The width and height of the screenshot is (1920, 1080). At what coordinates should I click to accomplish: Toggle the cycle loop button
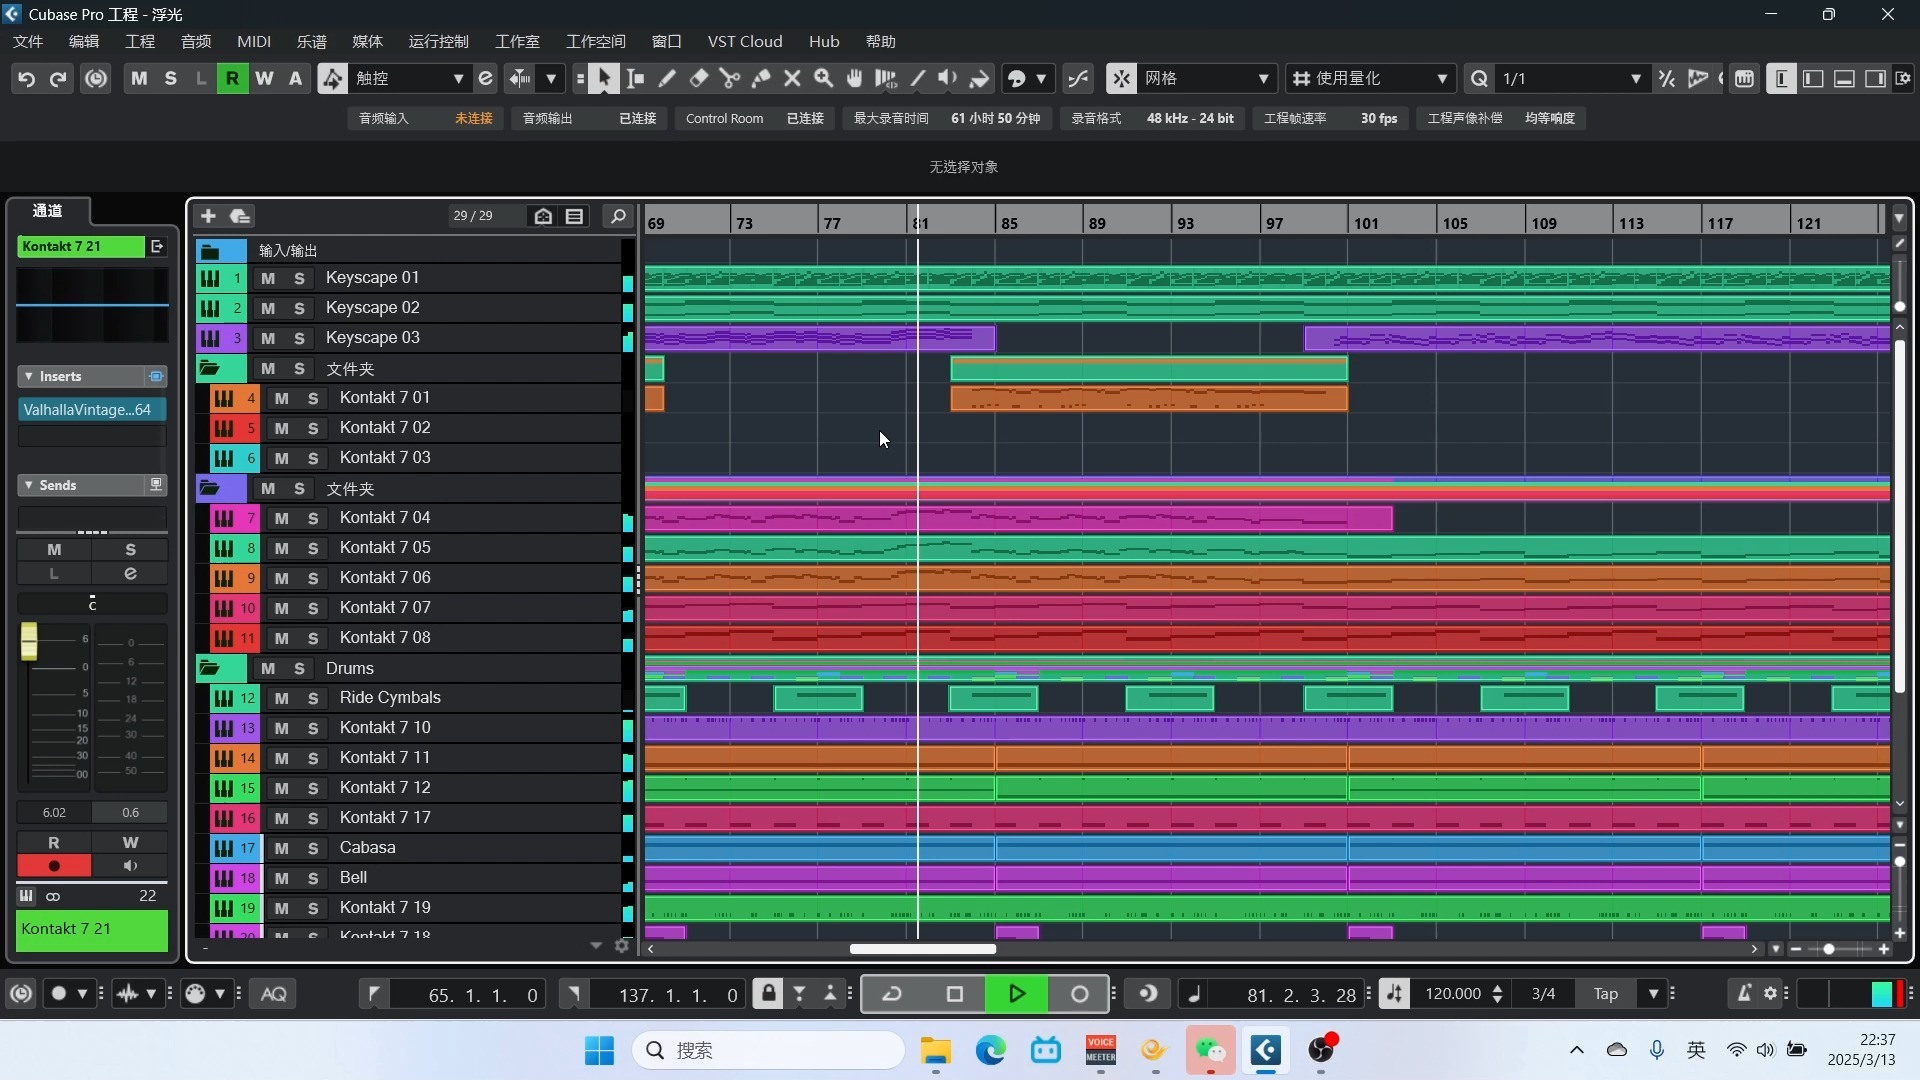tap(892, 994)
